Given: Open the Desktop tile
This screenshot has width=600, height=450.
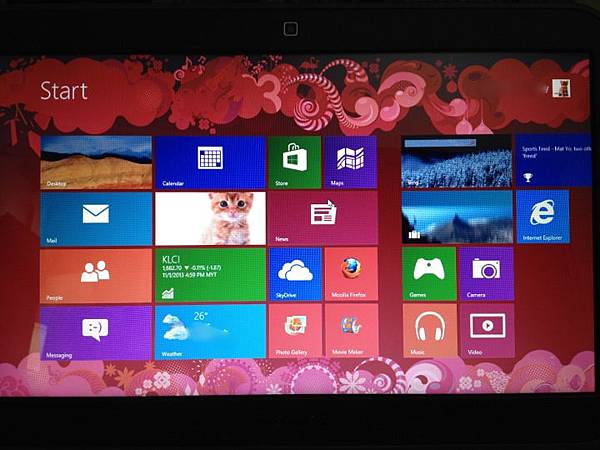Looking at the screenshot, I should click(96, 162).
